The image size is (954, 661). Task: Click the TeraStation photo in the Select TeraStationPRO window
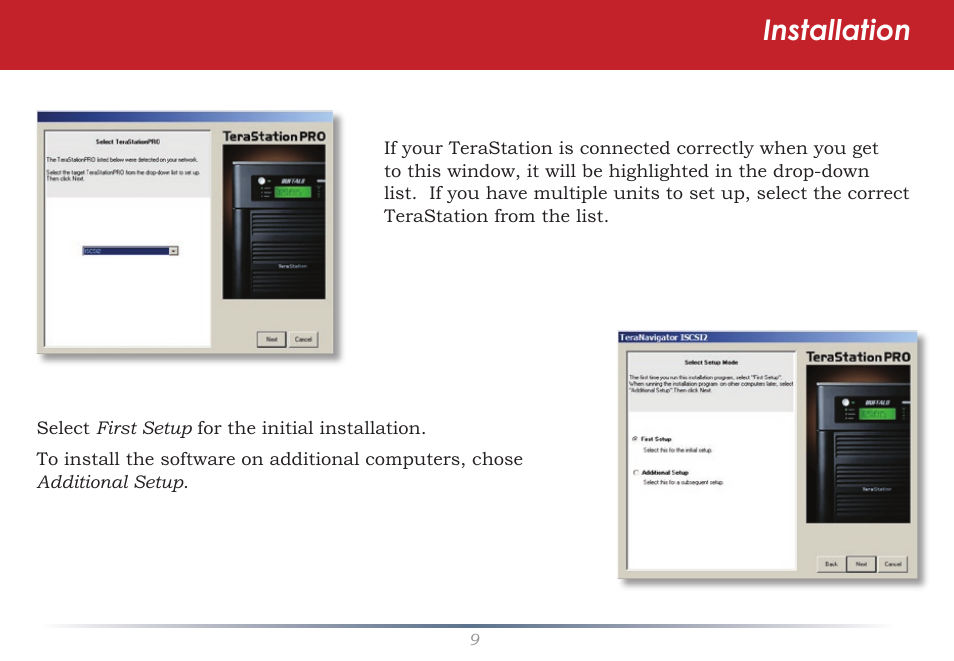(x=274, y=222)
